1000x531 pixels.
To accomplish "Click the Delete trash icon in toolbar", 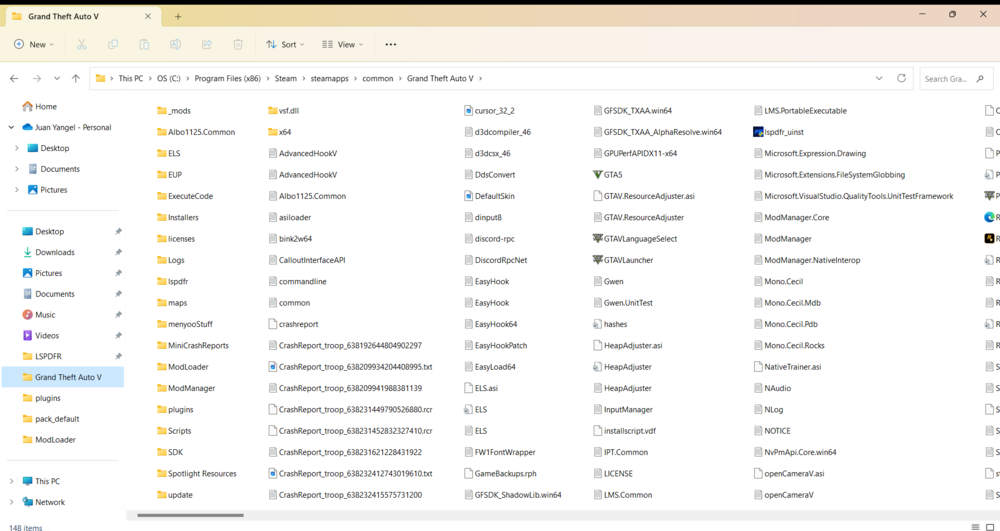I will point(238,45).
